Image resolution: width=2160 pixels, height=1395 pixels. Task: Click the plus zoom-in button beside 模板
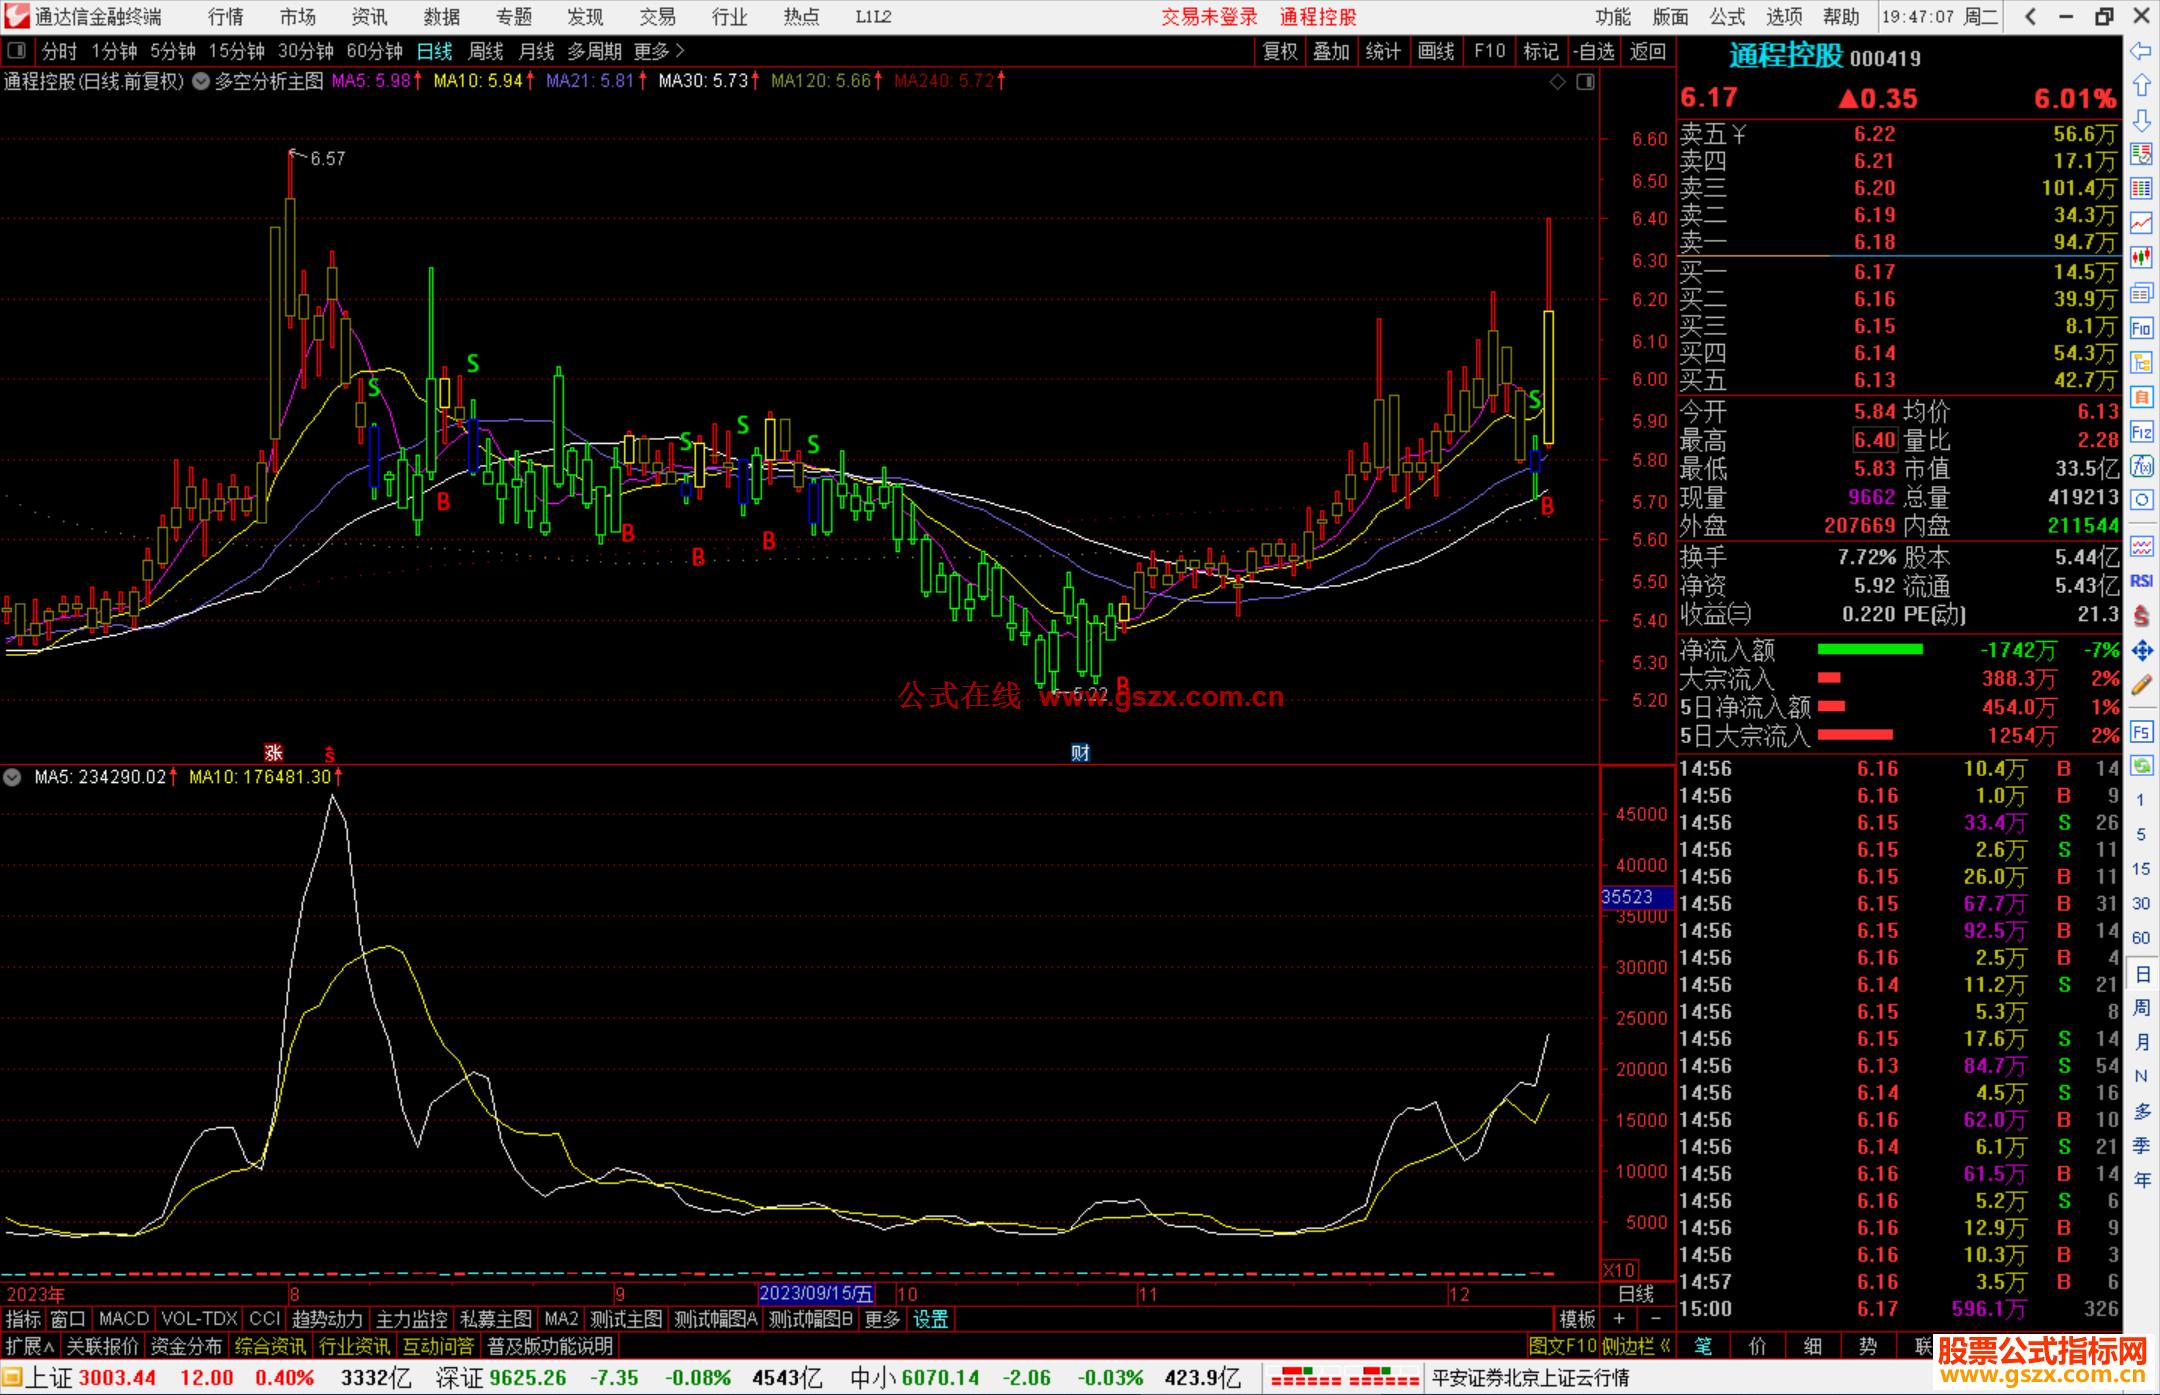[x=1620, y=1319]
